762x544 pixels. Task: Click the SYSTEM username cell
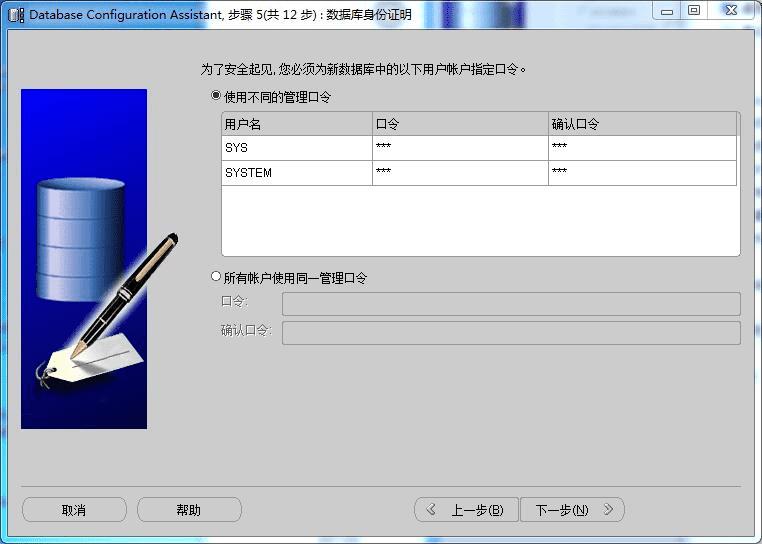coord(297,173)
